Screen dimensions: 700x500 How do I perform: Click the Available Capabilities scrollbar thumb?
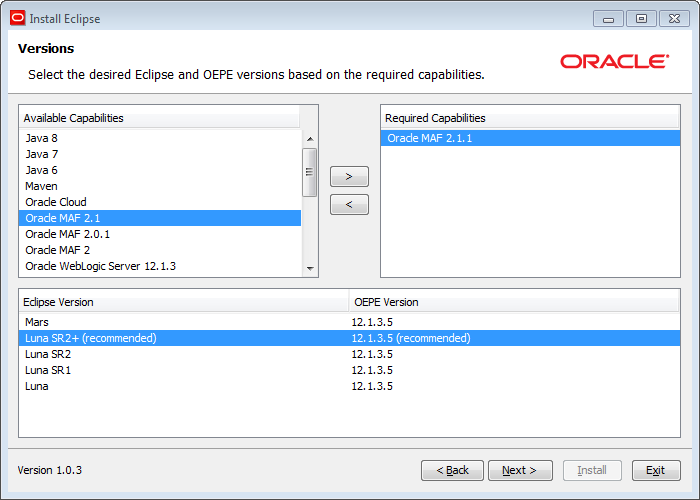pos(309,172)
